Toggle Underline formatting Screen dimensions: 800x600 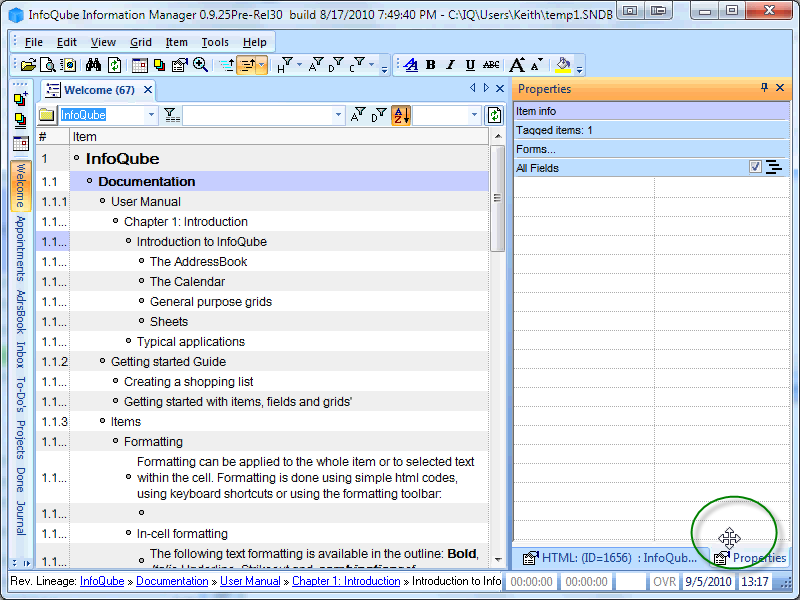(x=470, y=65)
